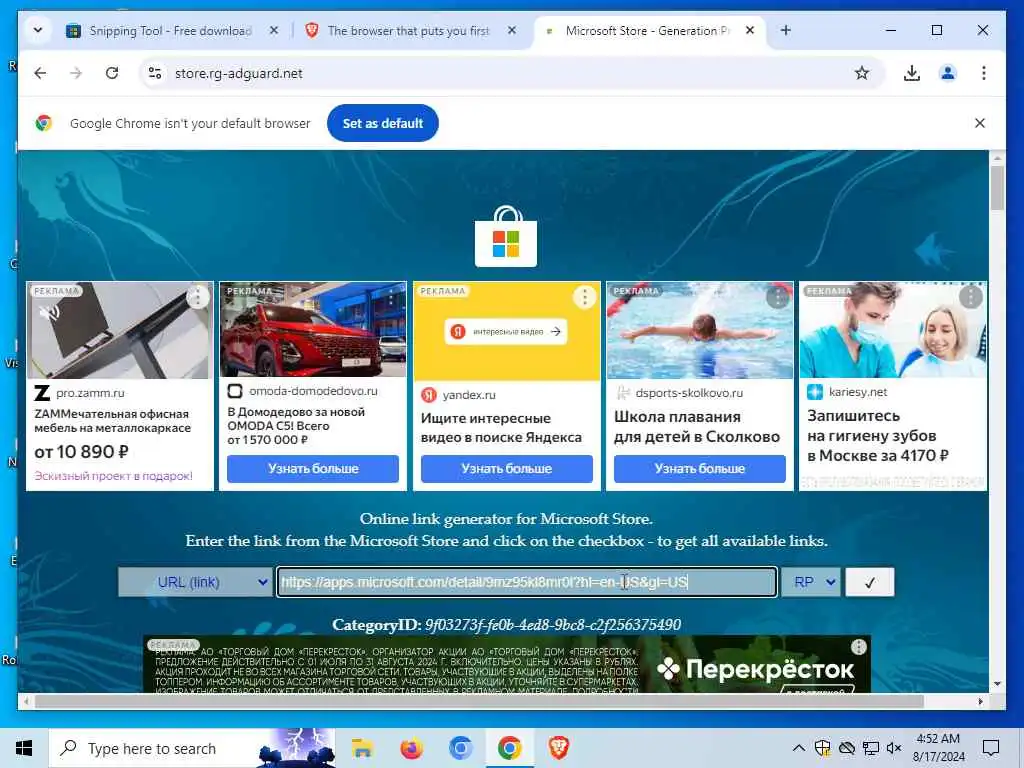Open options menu on pro.zamm.ru ad
The height and width of the screenshot is (768, 1024).
click(197, 297)
